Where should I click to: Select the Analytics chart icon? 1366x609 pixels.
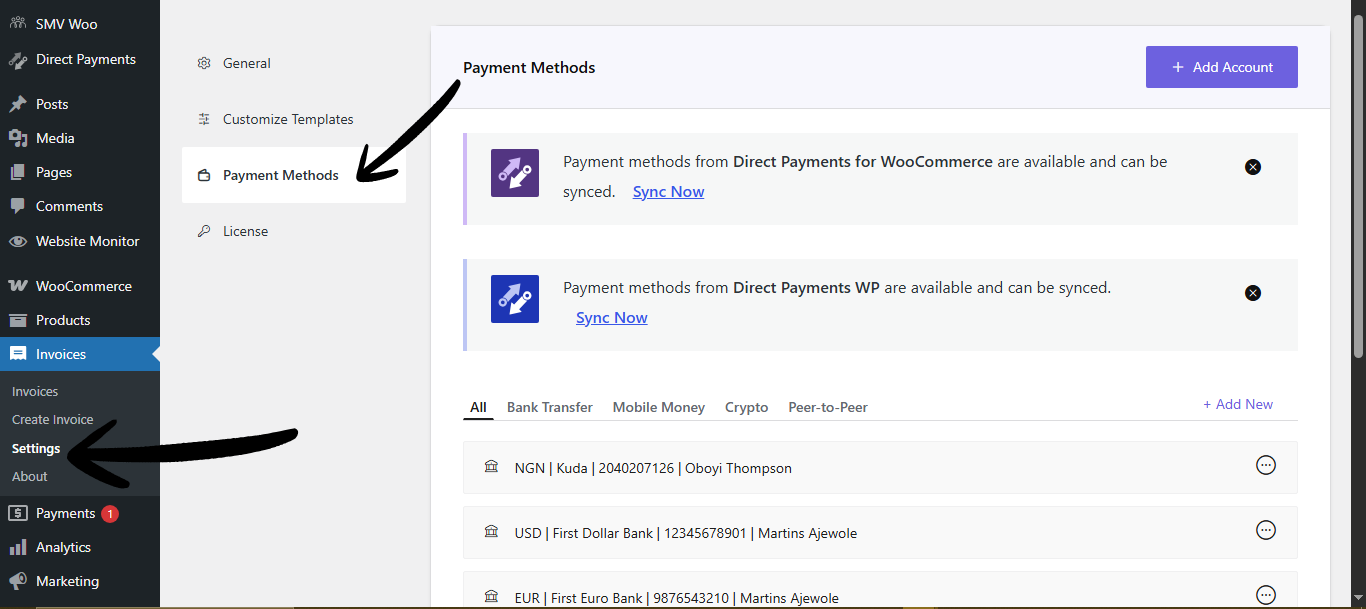17,547
